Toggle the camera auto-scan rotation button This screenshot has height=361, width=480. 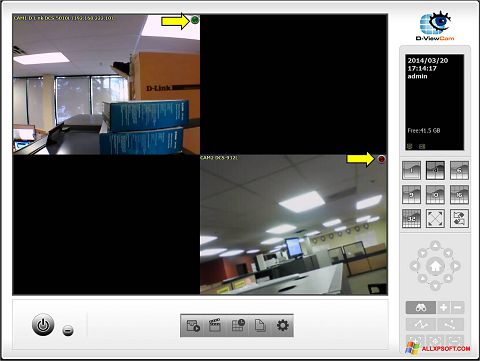pos(459,219)
